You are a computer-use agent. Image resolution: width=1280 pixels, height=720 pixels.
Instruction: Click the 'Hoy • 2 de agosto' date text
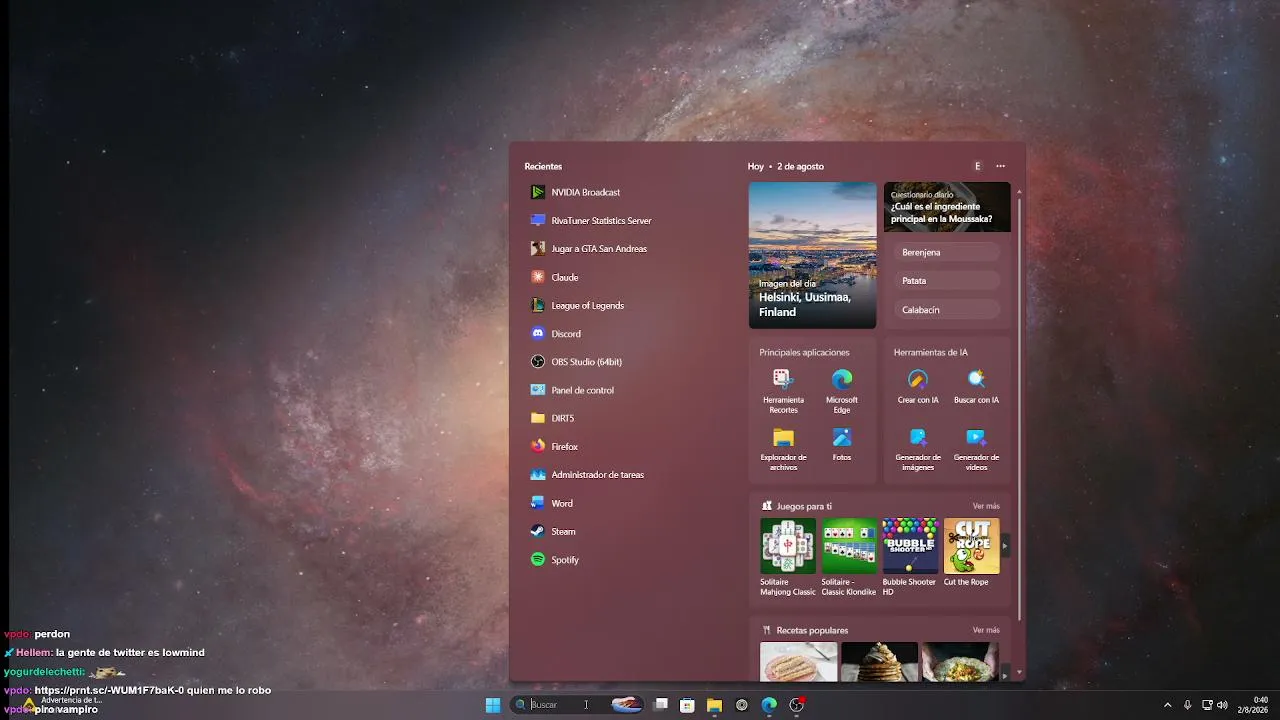click(786, 166)
